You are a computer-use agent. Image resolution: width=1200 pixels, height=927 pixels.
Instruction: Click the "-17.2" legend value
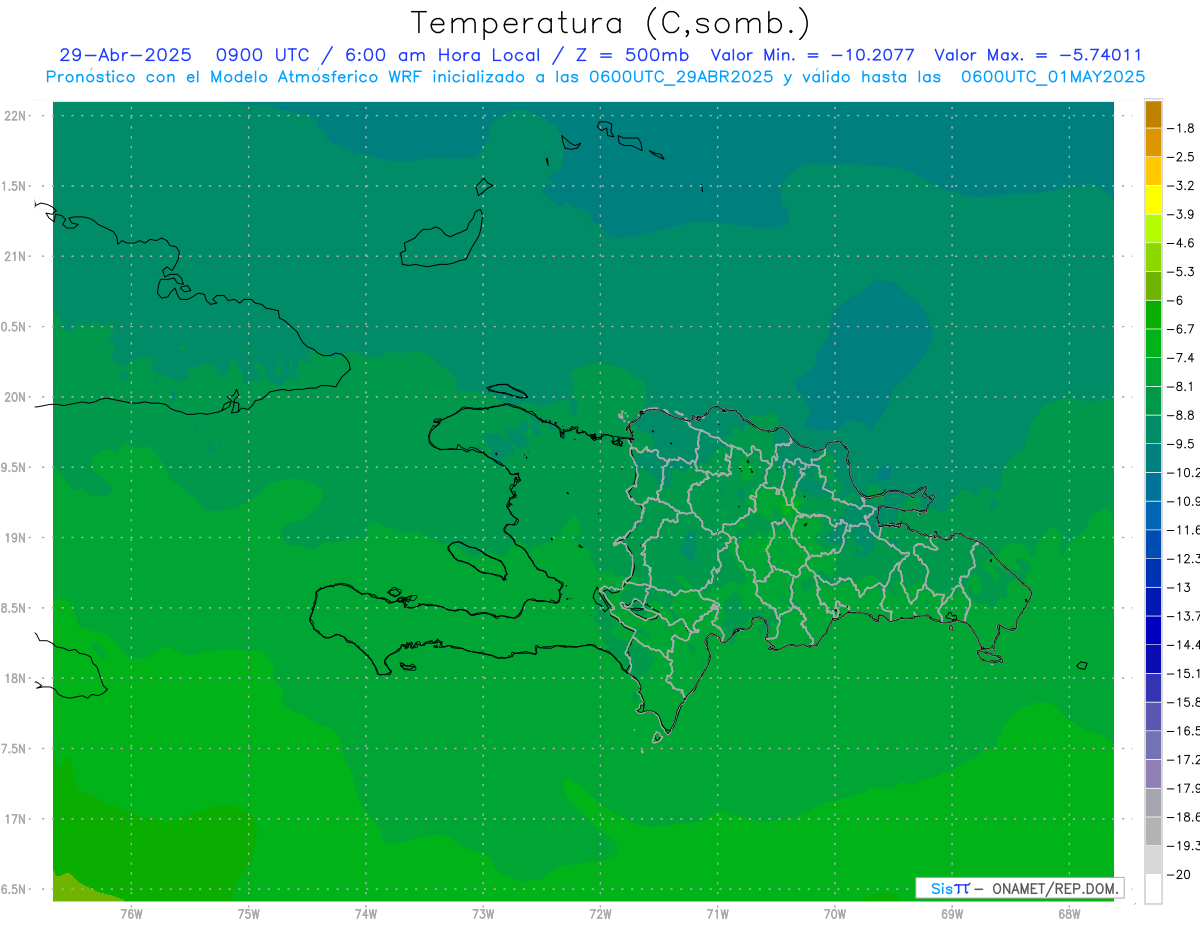tap(1184, 759)
